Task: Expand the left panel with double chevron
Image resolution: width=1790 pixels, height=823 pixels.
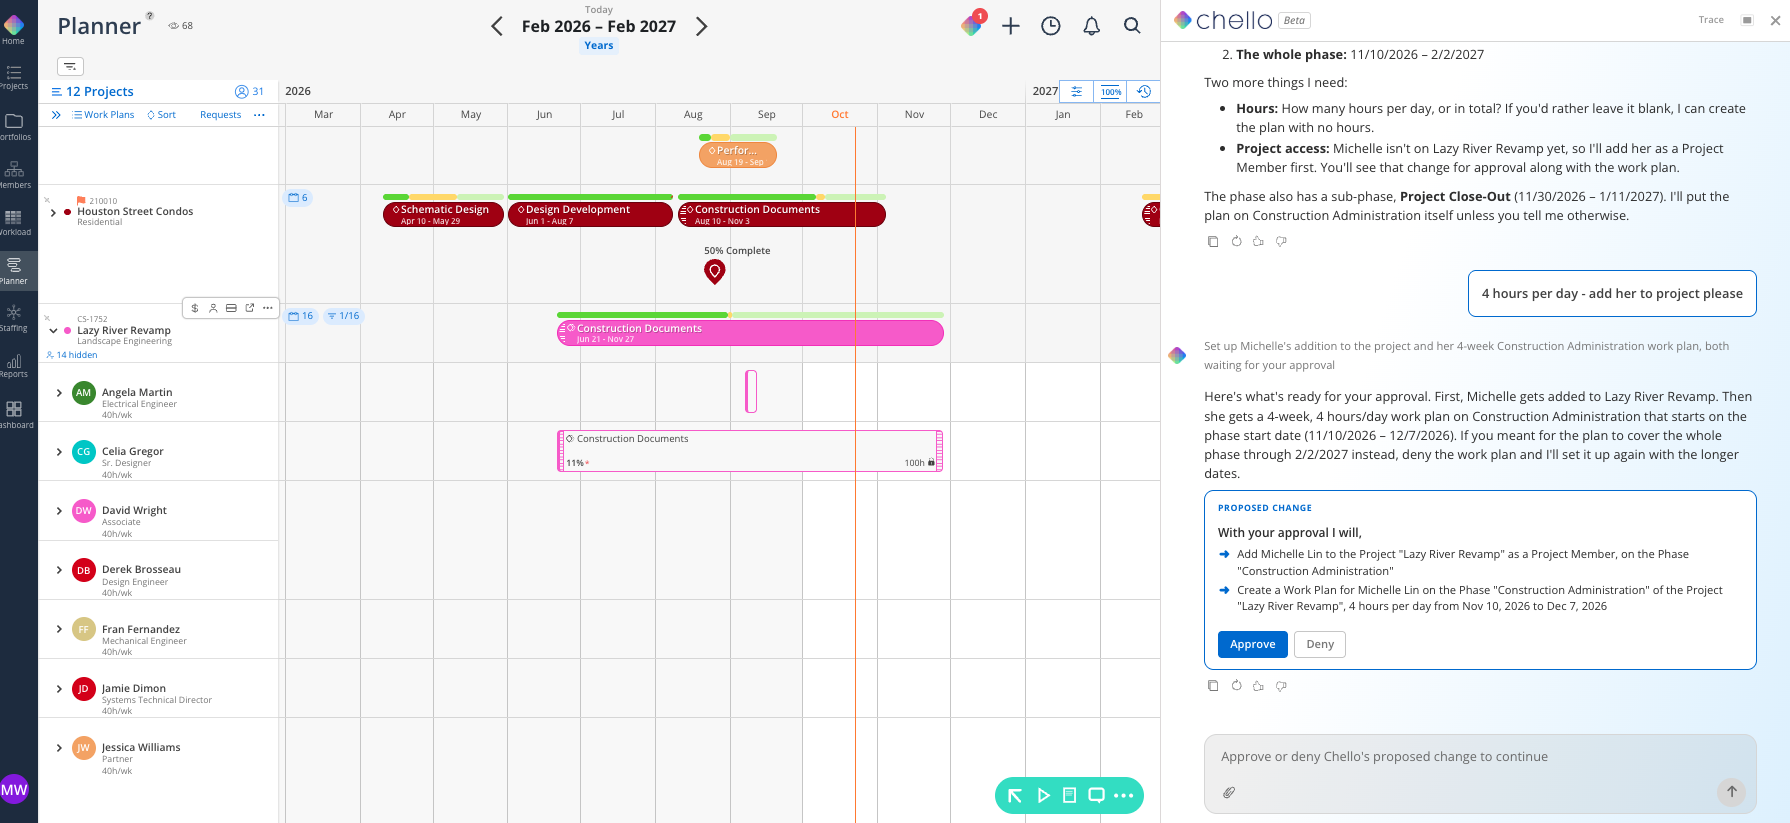Action: point(56,115)
